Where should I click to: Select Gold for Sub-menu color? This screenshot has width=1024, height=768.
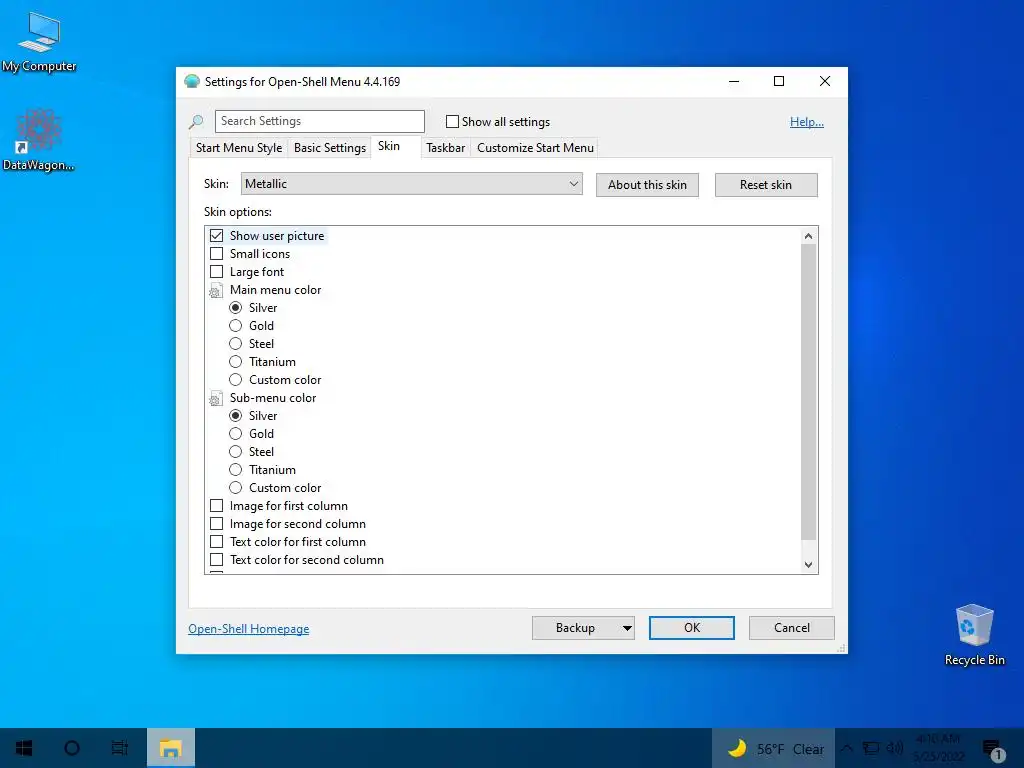(236, 434)
